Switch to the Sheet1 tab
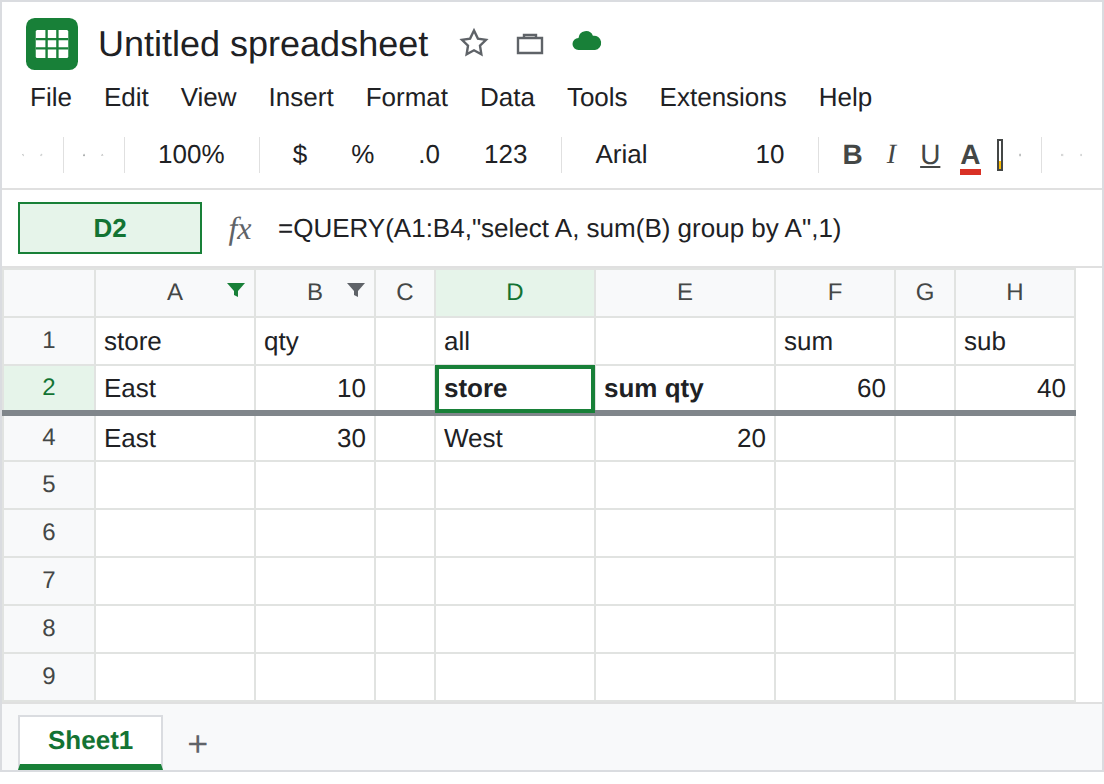Screen dimensions: 1104x784 [x=90, y=742]
